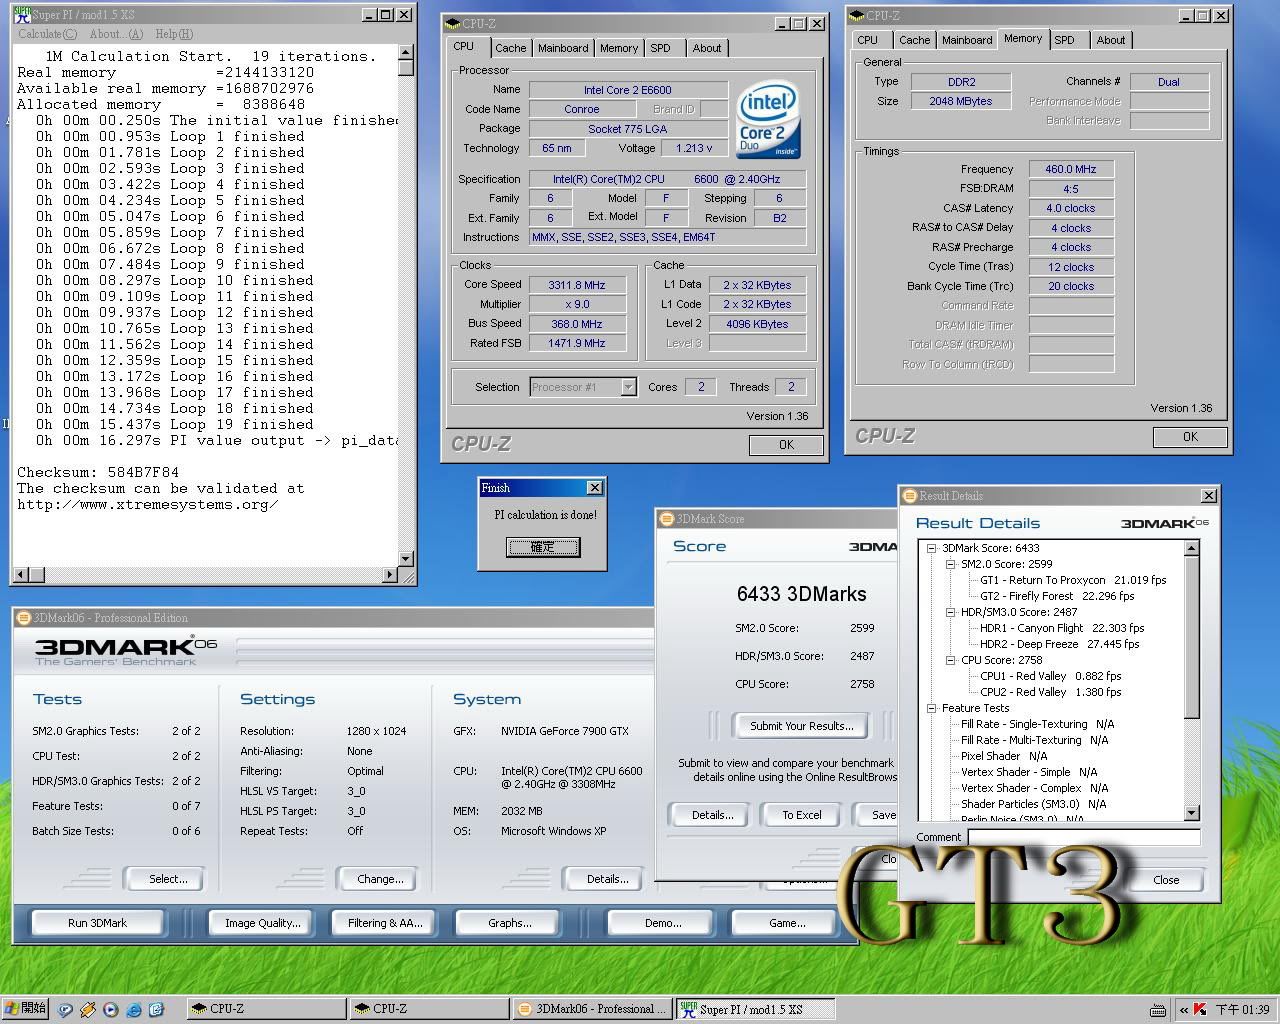The width and height of the screenshot is (1280, 1024).
Task: Click the Super PI title bar icon
Action: click(22, 15)
